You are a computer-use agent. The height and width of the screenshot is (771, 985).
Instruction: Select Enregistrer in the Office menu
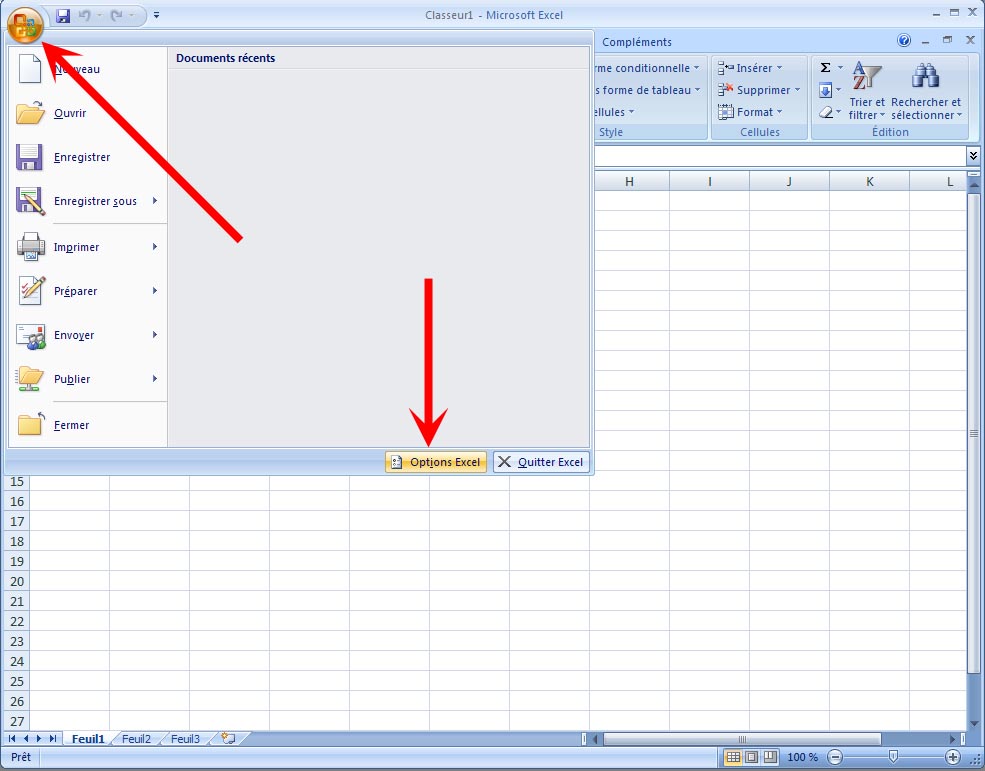click(x=89, y=157)
